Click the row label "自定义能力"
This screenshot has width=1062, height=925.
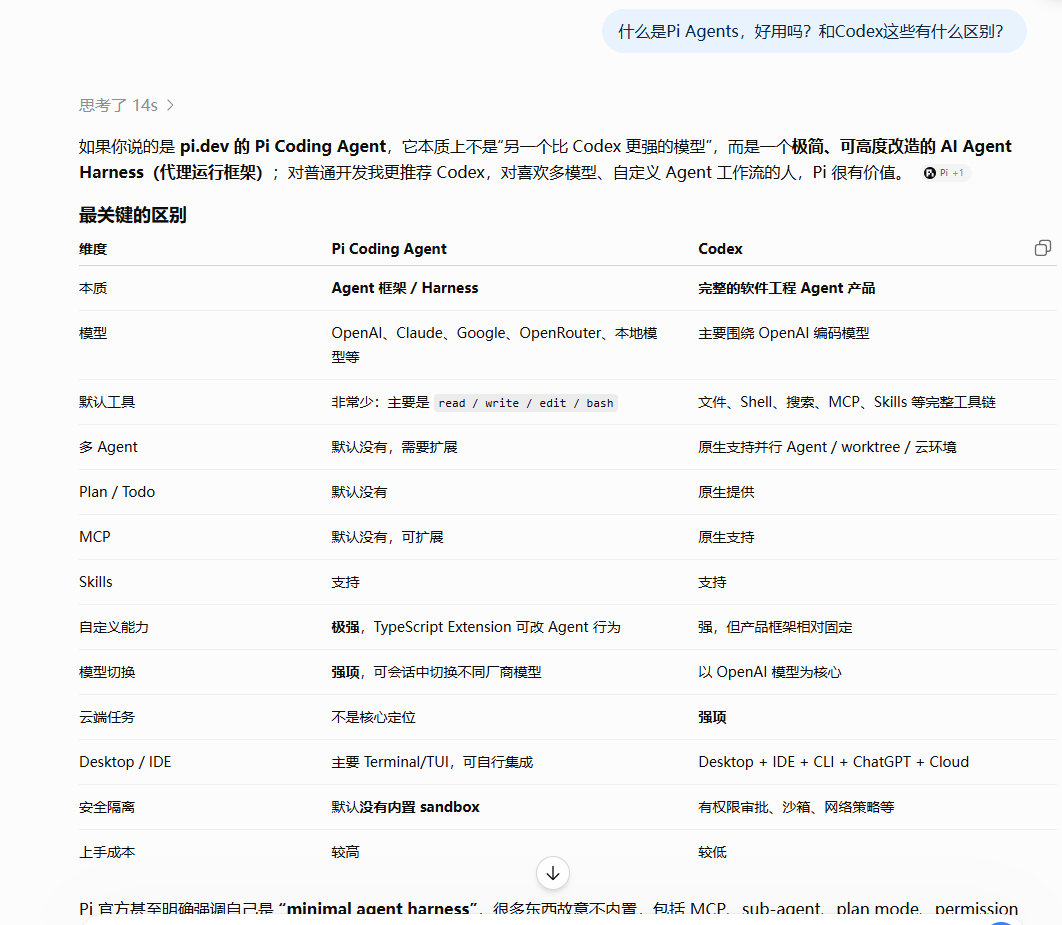coord(114,627)
